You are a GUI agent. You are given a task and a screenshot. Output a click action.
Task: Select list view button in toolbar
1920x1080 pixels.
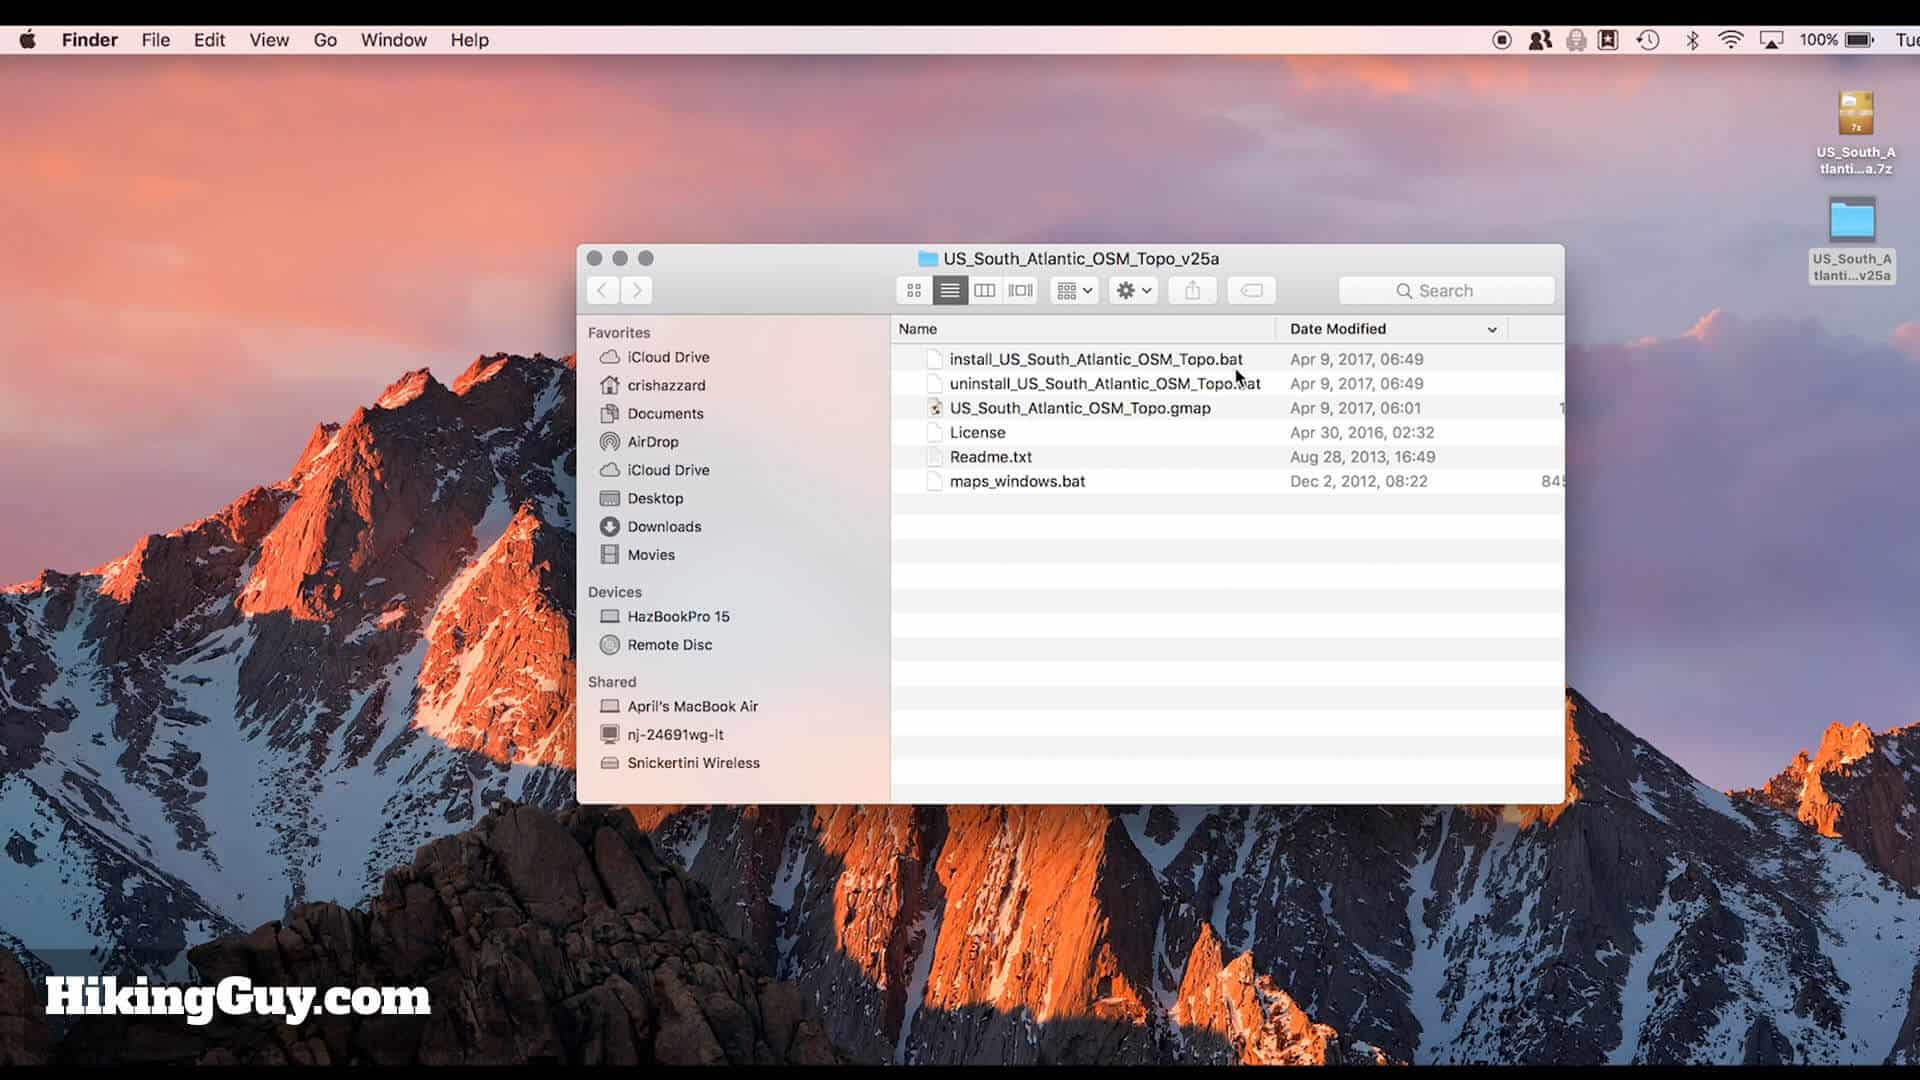(x=949, y=291)
